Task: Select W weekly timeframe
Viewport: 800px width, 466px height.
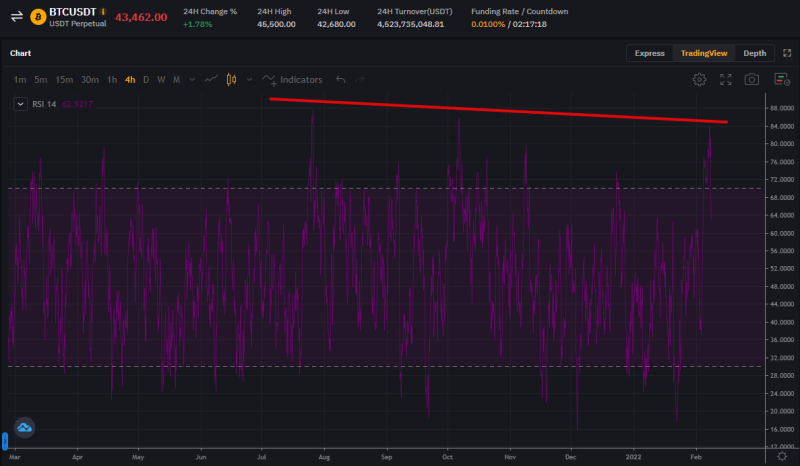Action: tap(161, 80)
